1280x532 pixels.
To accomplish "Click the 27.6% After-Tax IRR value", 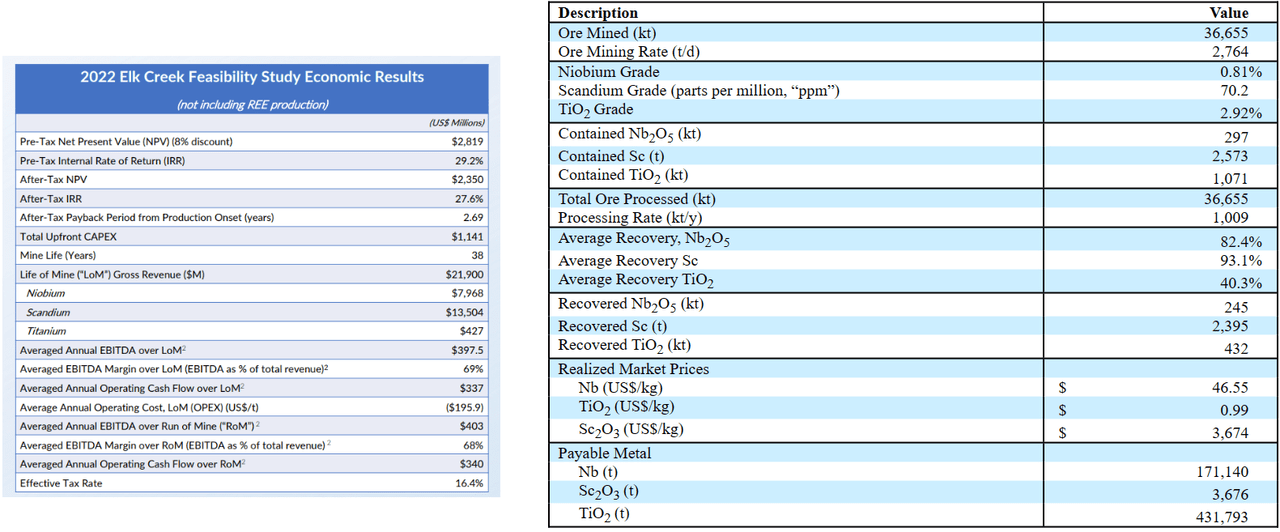I will click(469, 199).
